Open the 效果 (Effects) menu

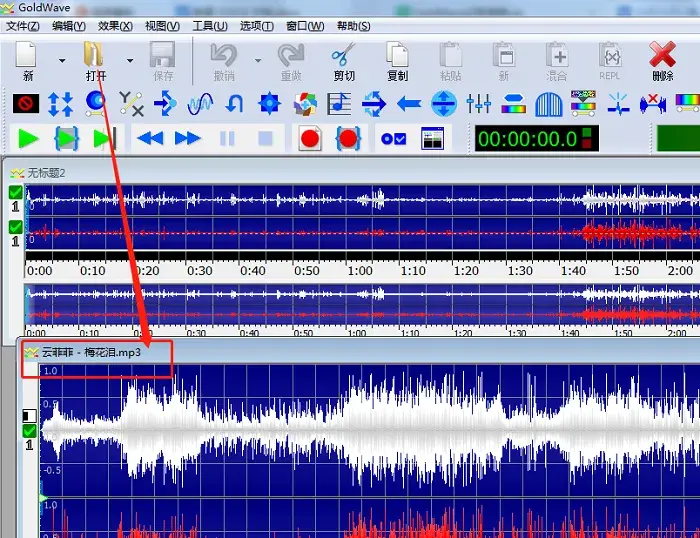pyautogui.click(x=115, y=26)
